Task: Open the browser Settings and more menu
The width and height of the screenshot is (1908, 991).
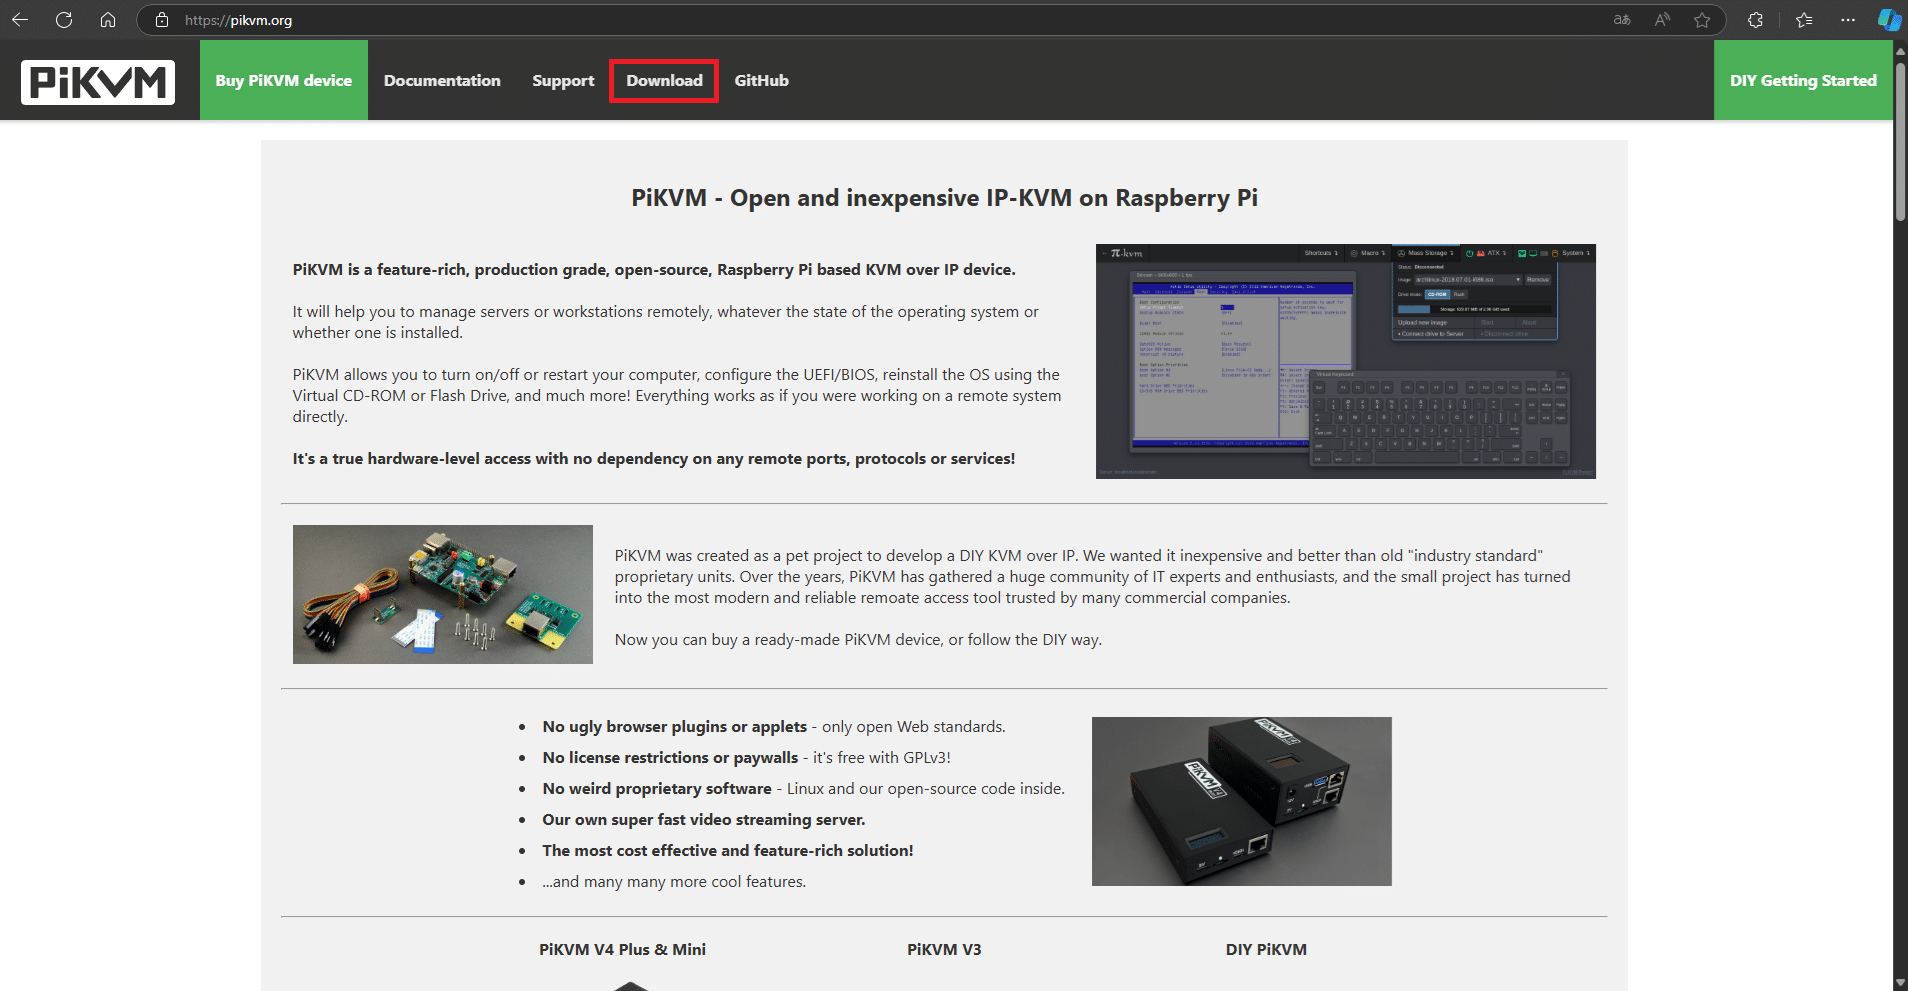Action: [1848, 20]
